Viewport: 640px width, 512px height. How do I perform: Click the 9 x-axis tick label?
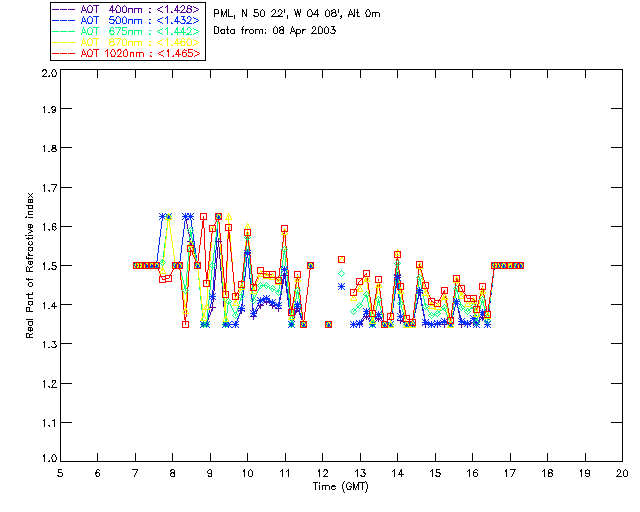pos(210,473)
